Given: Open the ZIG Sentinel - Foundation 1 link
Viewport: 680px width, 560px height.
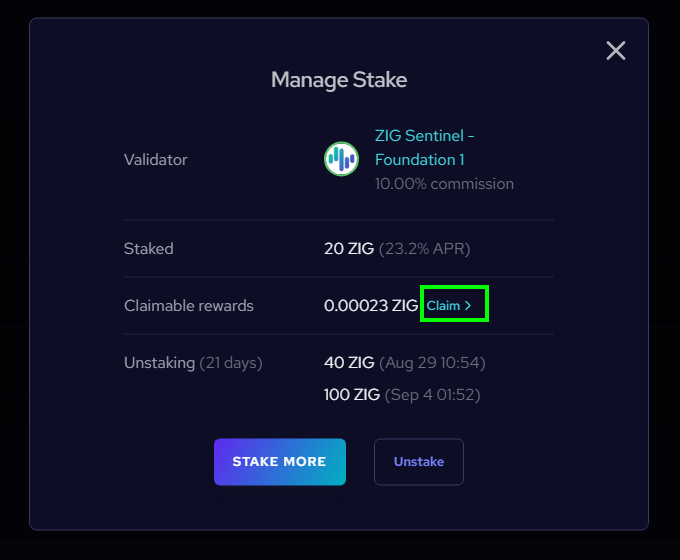Looking at the screenshot, I should pyautogui.click(x=424, y=147).
